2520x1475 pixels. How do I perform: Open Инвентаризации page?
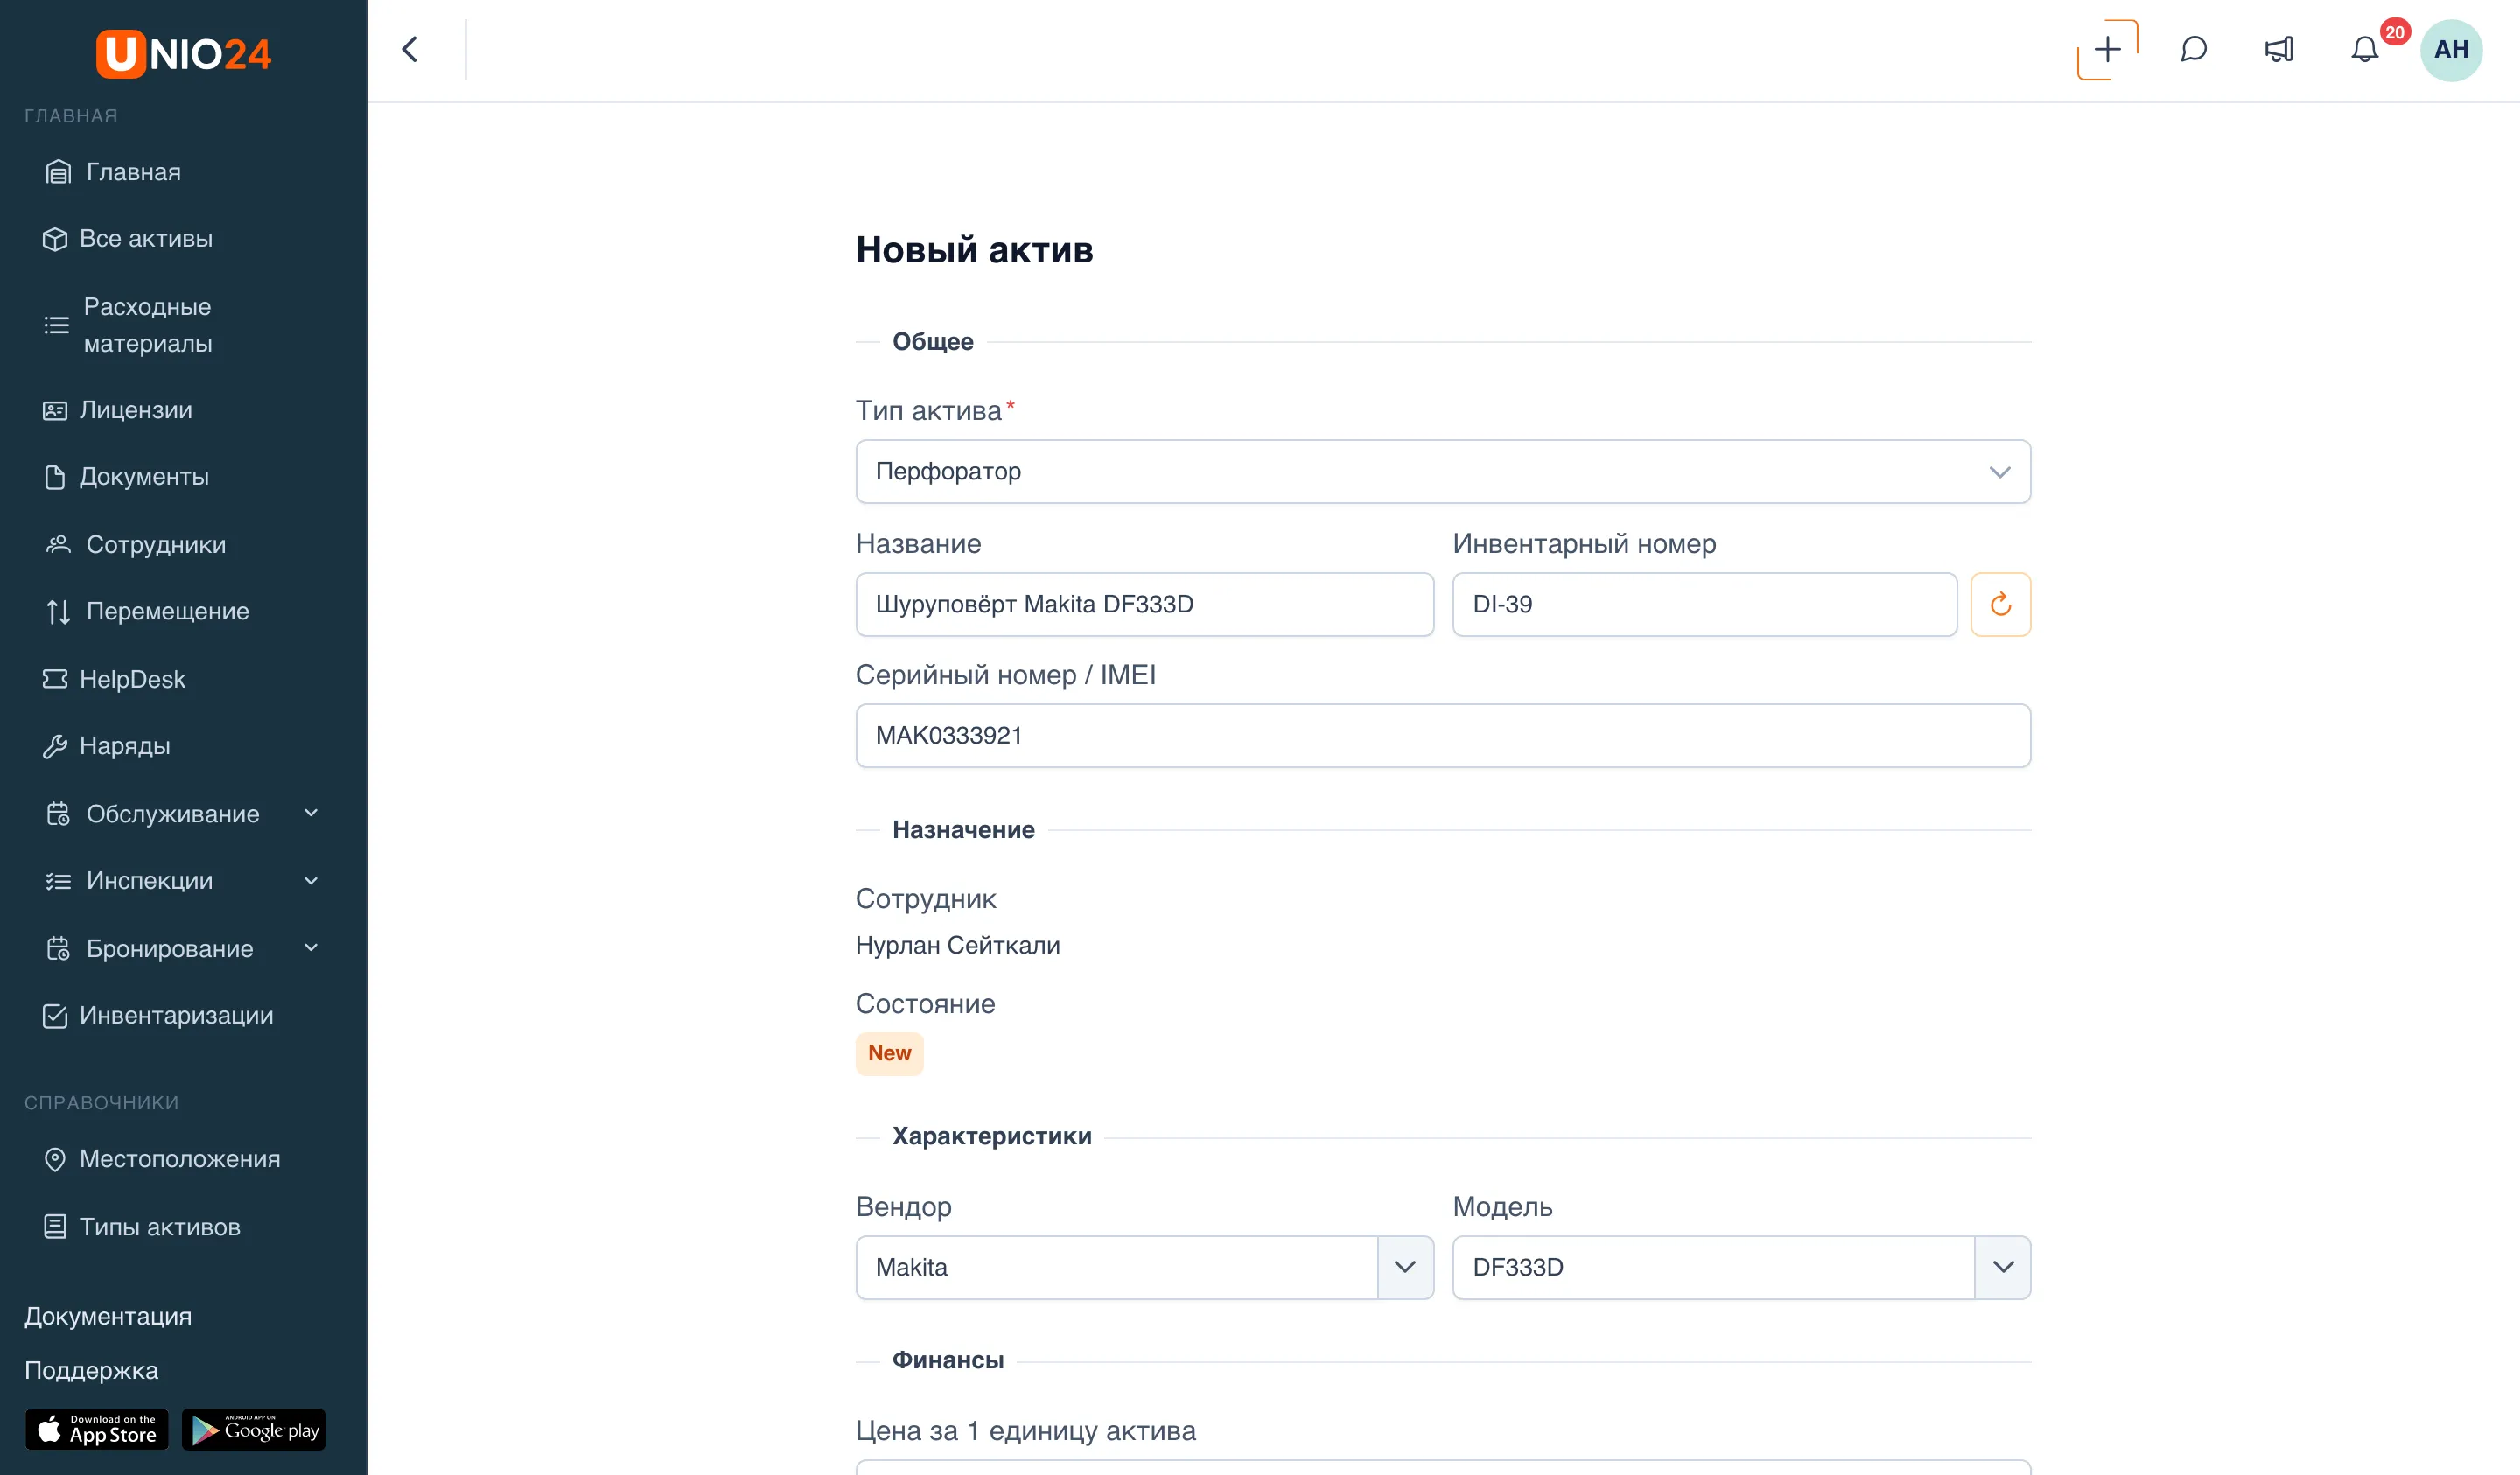[x=158, y=1016]
